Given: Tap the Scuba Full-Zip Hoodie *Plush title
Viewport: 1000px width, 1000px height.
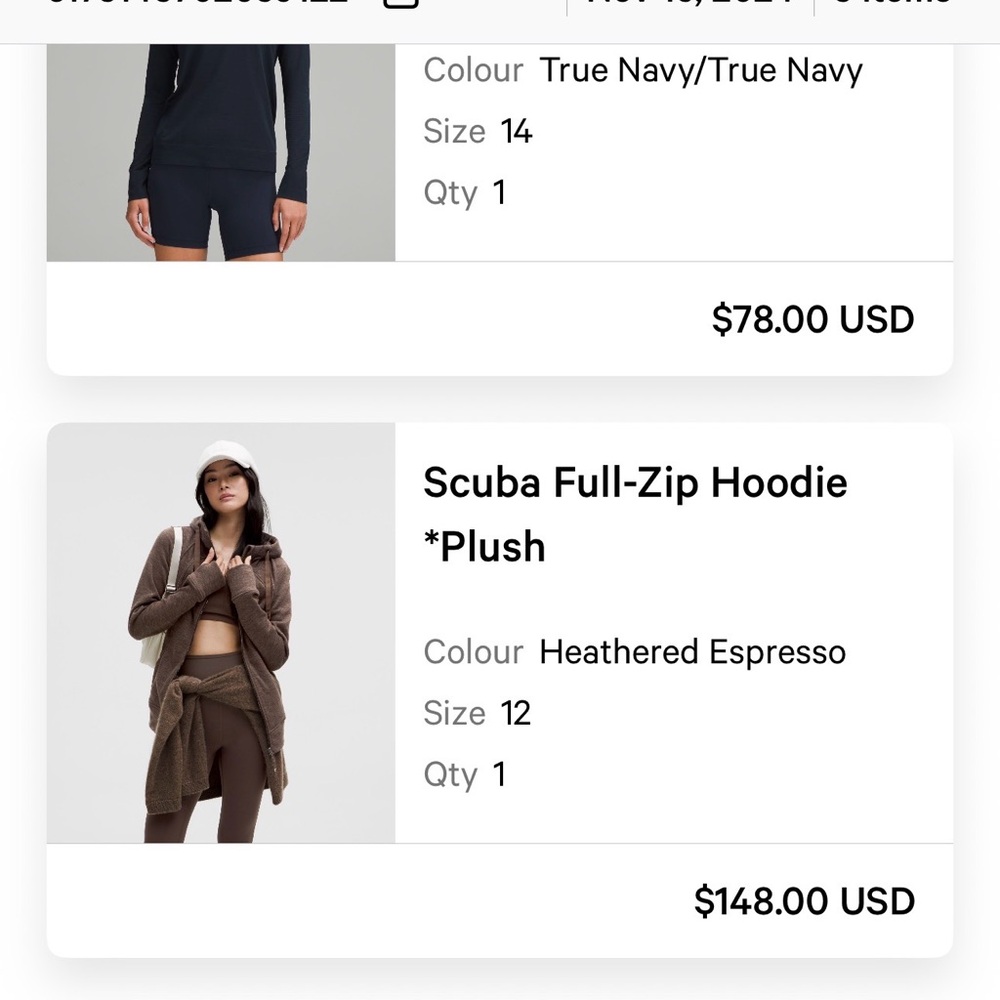Looking at the screenshot, I should point(635,514).
